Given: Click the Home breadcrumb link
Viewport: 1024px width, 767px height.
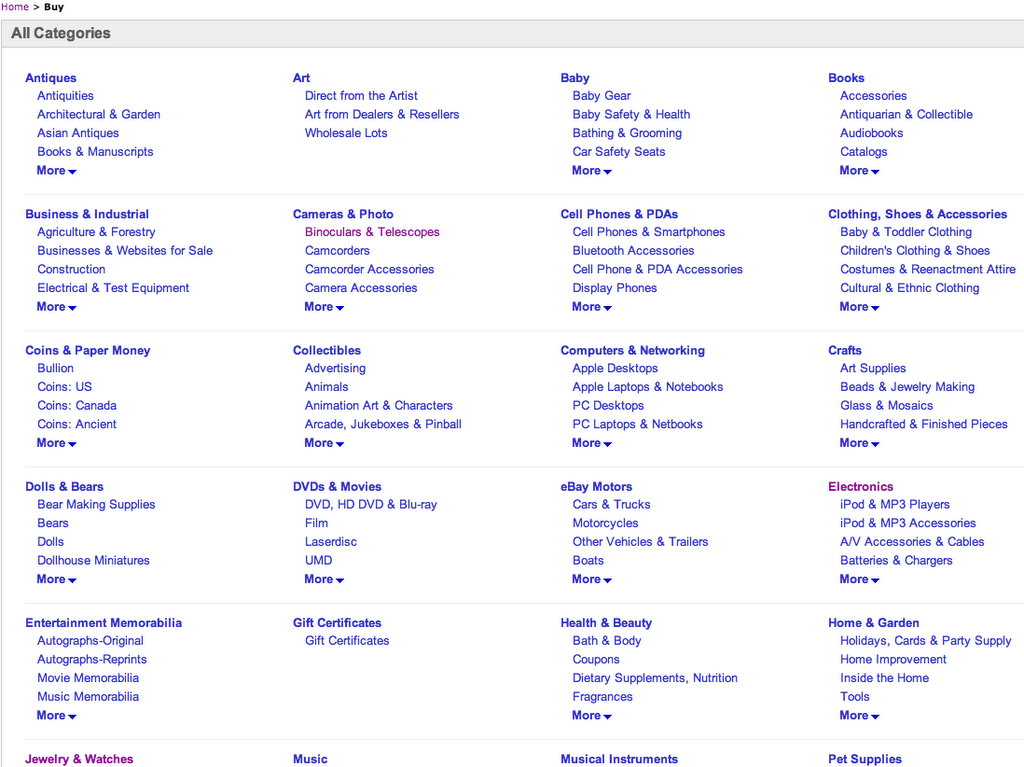Looking at the screenshot, I should (15, 7).
